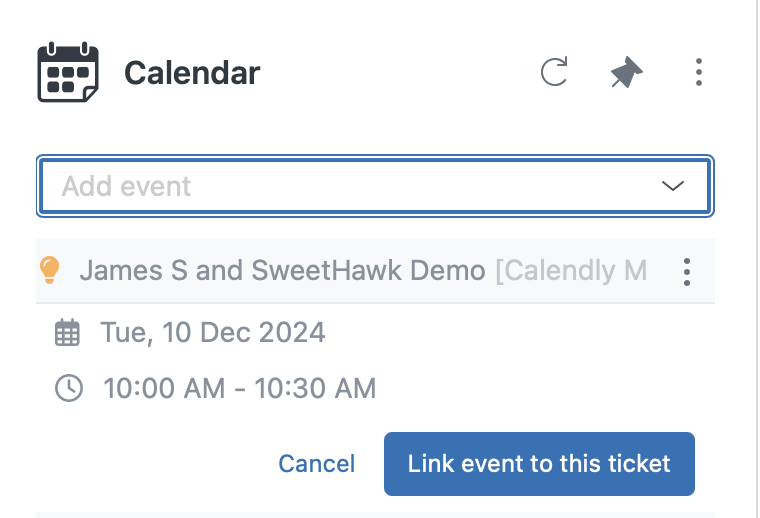The width and height of the screenshot is (760, 518).
Task: Refresh the Calendar panel
Action: pos(554,72)
